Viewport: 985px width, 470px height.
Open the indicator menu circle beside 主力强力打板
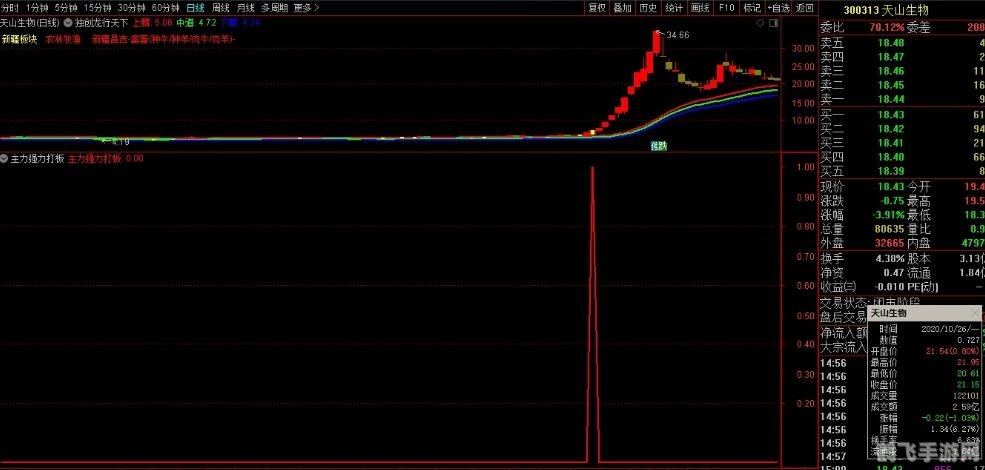click(x=5, y=158)
